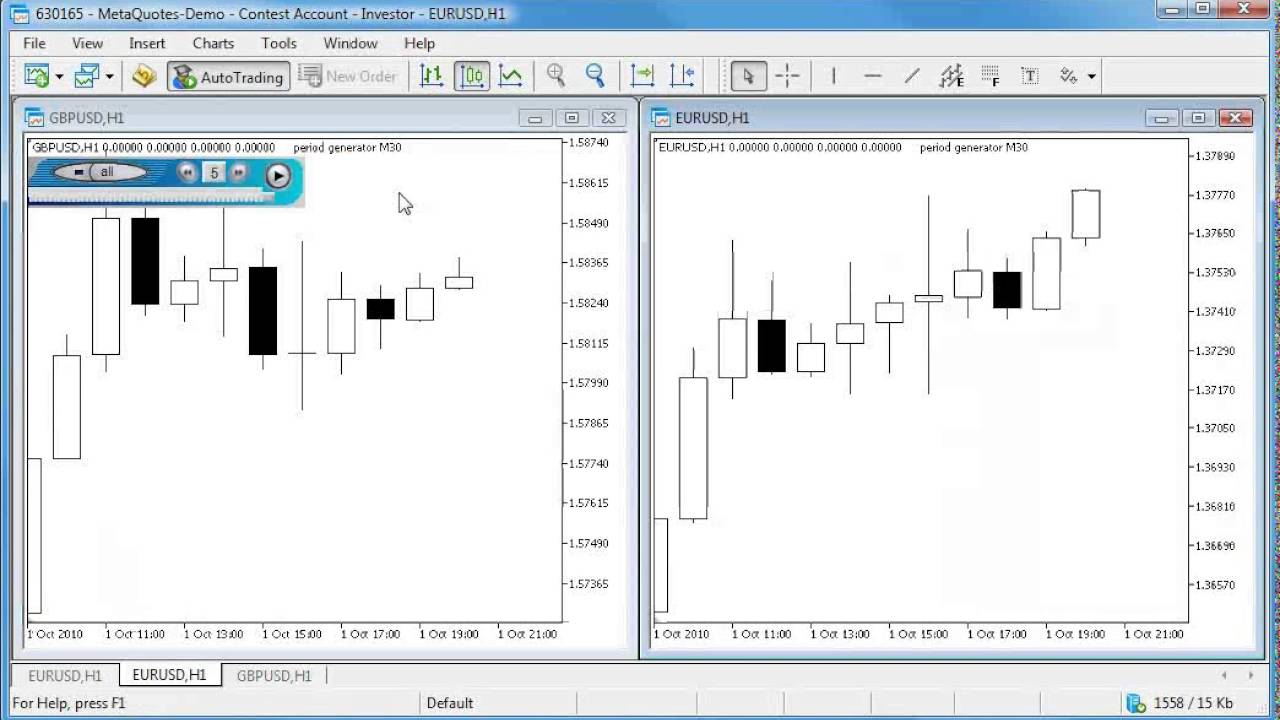The height and width of the screenshot is (720, 1280).
Task: Select the text label tool
Action: pyautogui.click(x=1029, y=76)
